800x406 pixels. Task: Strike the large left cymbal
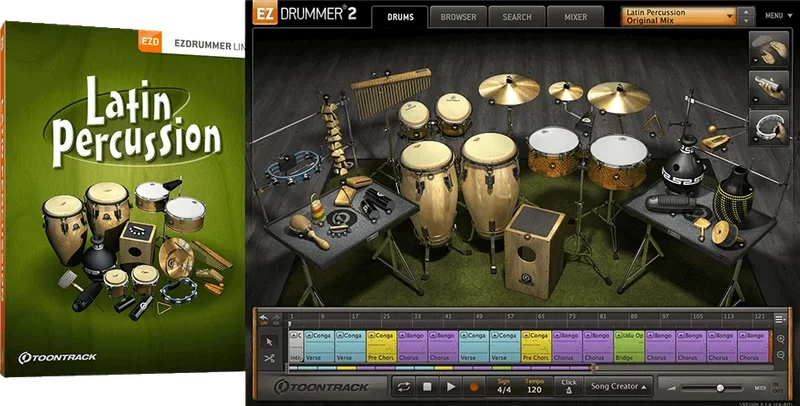pyautogui.click(x=509, y=89)
